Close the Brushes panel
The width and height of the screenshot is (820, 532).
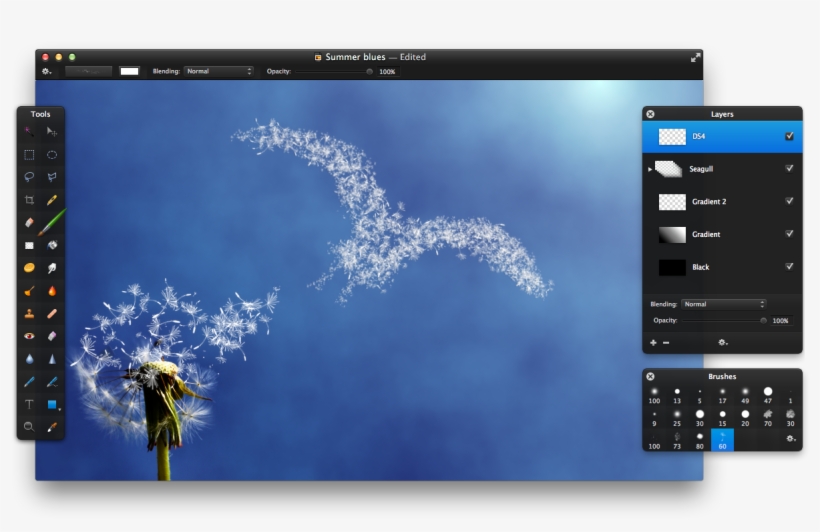(x=650, y=377)
